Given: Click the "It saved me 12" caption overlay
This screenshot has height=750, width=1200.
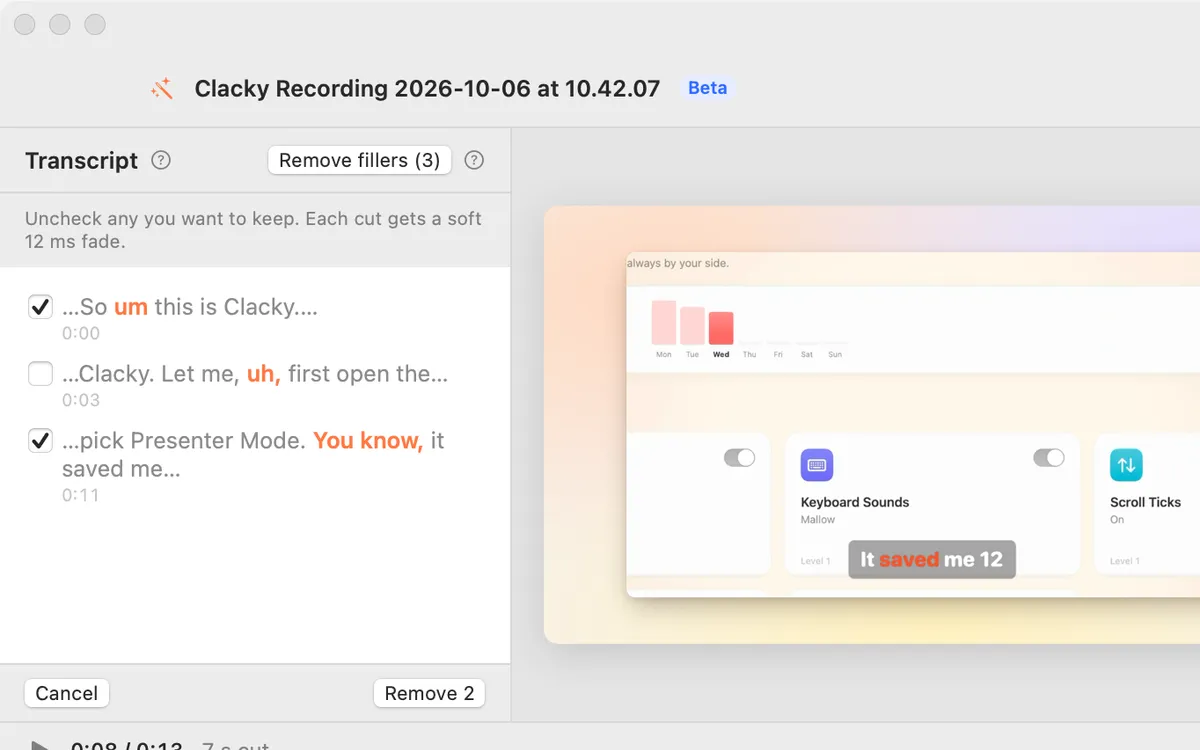Looking at the screenshot, I should (x=932, y=559).
